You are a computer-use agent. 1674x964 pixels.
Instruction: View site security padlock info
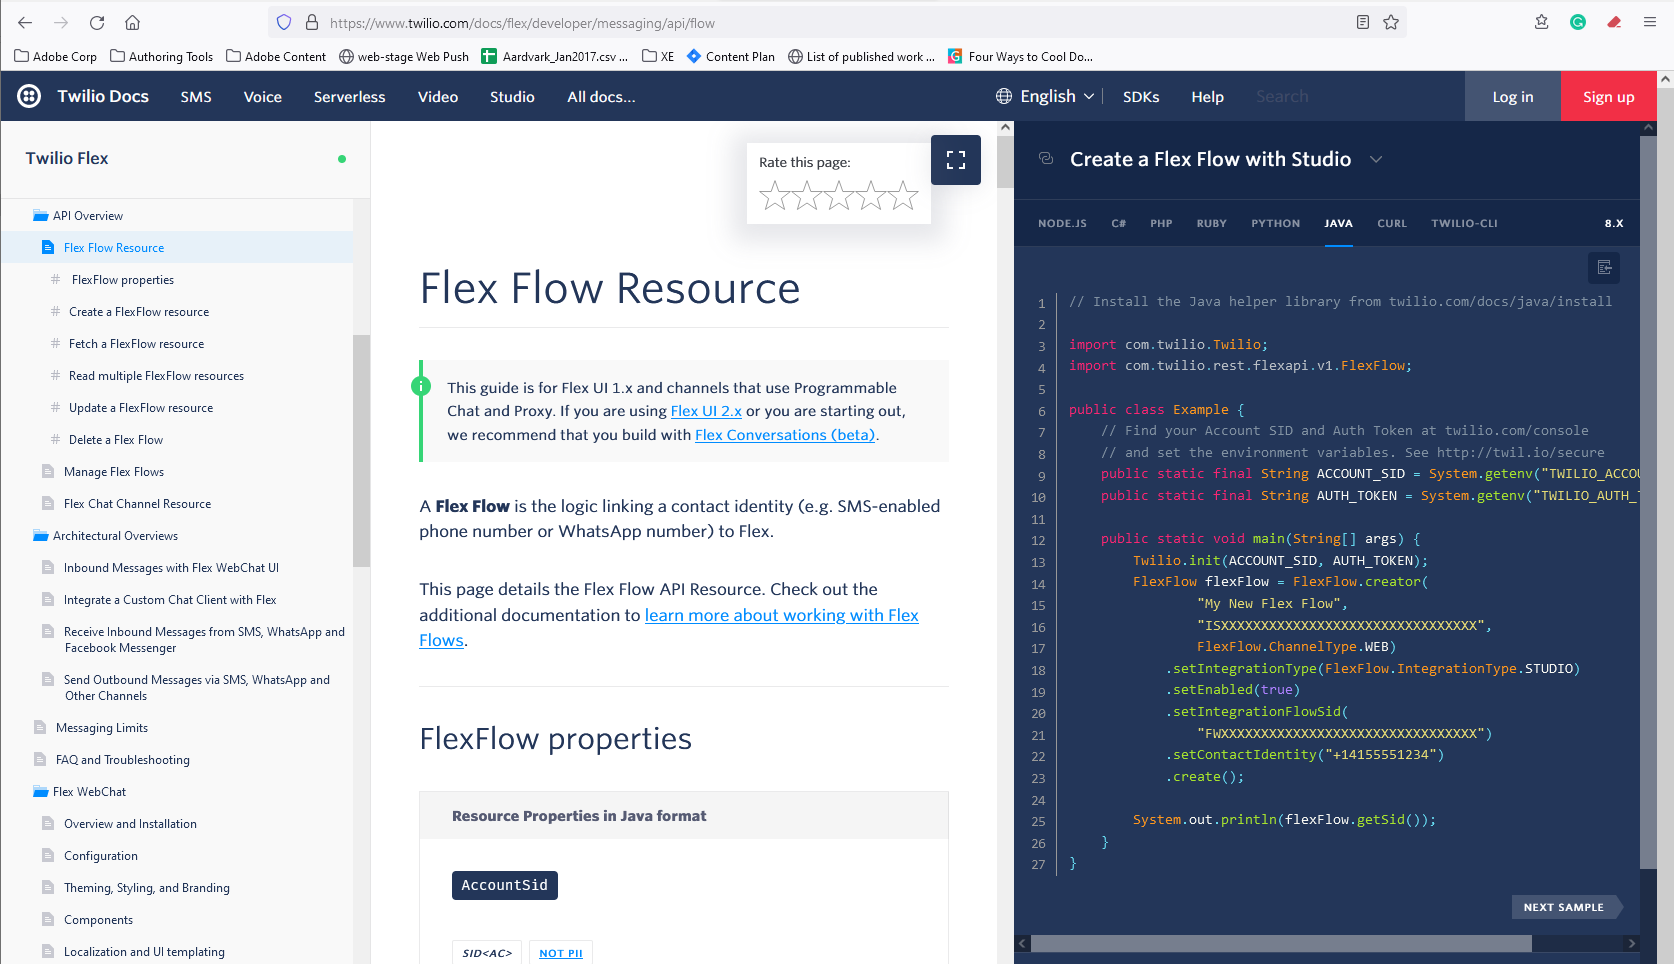[x=311, y=22]
